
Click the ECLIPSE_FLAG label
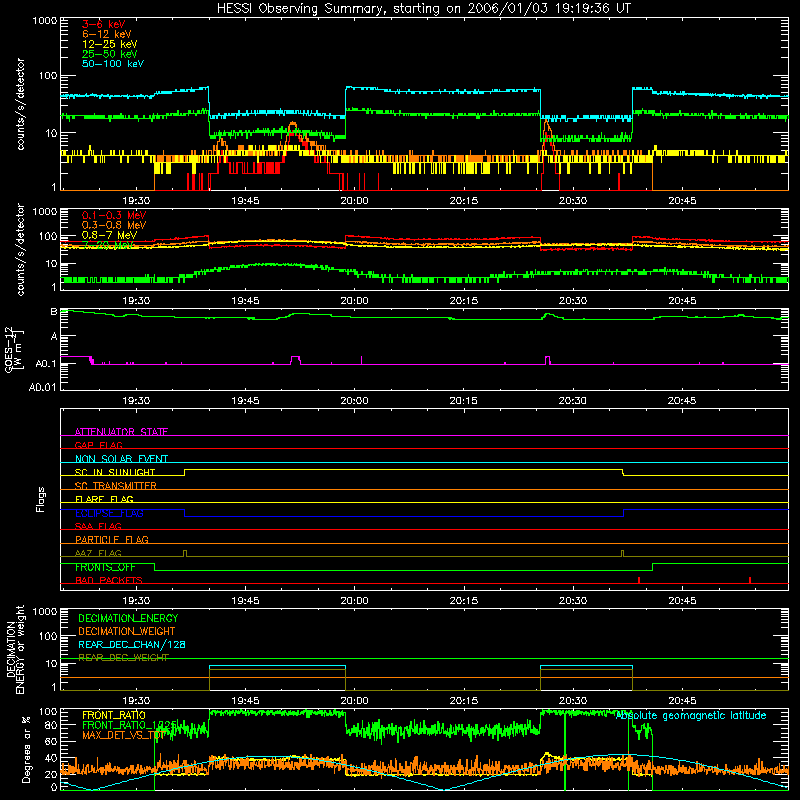click(x=109, y=513)
